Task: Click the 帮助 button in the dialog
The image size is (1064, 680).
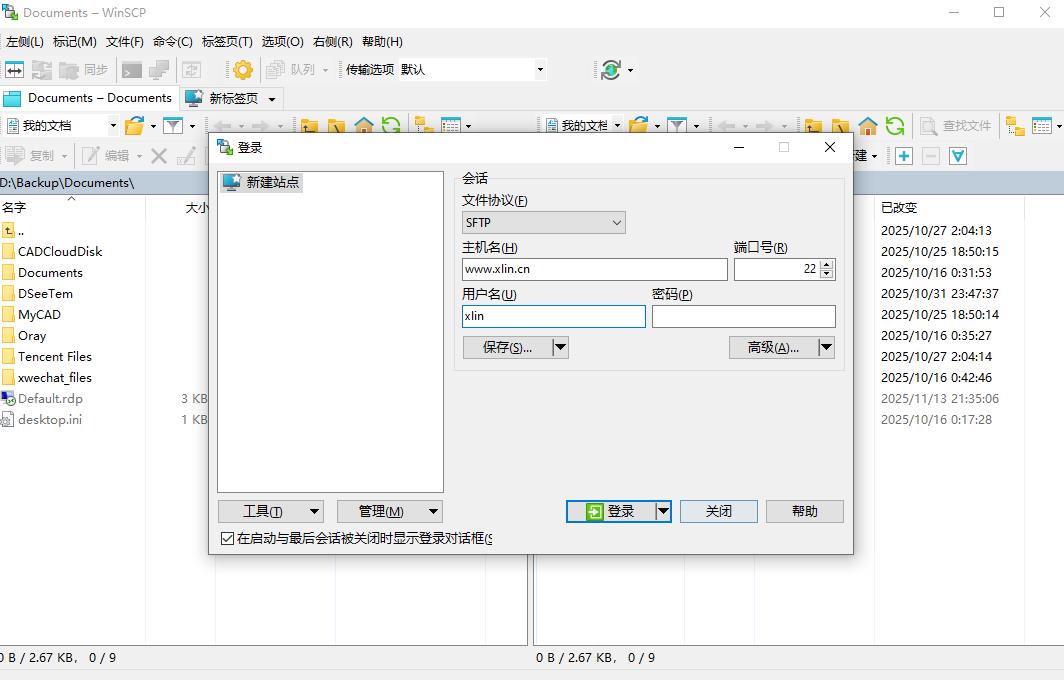Action: 805,512
